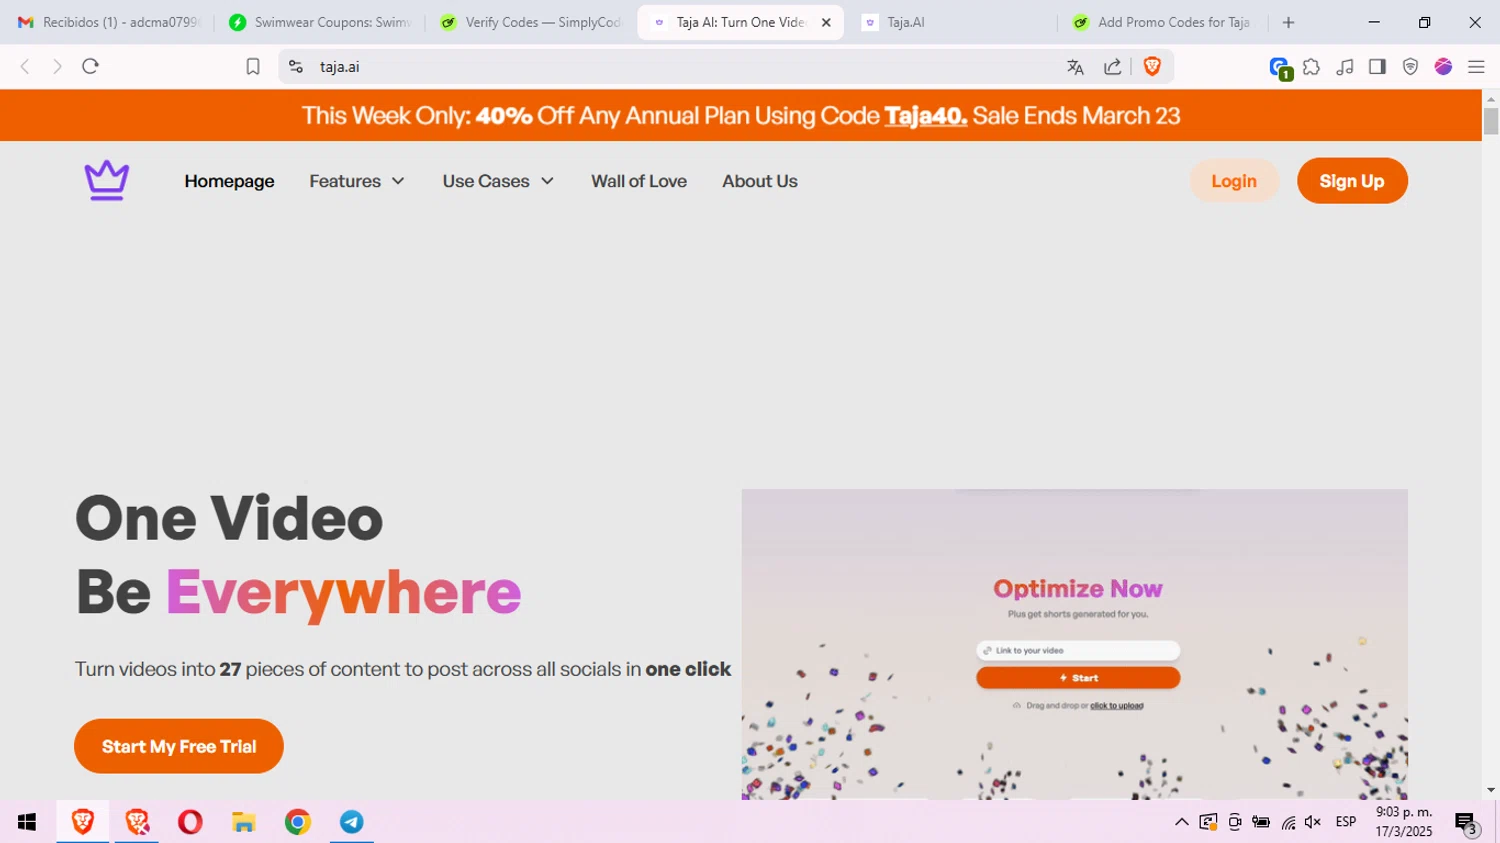Open the extension with green badge 1
Screen dimensions: 1500x843
[1280, 68]
